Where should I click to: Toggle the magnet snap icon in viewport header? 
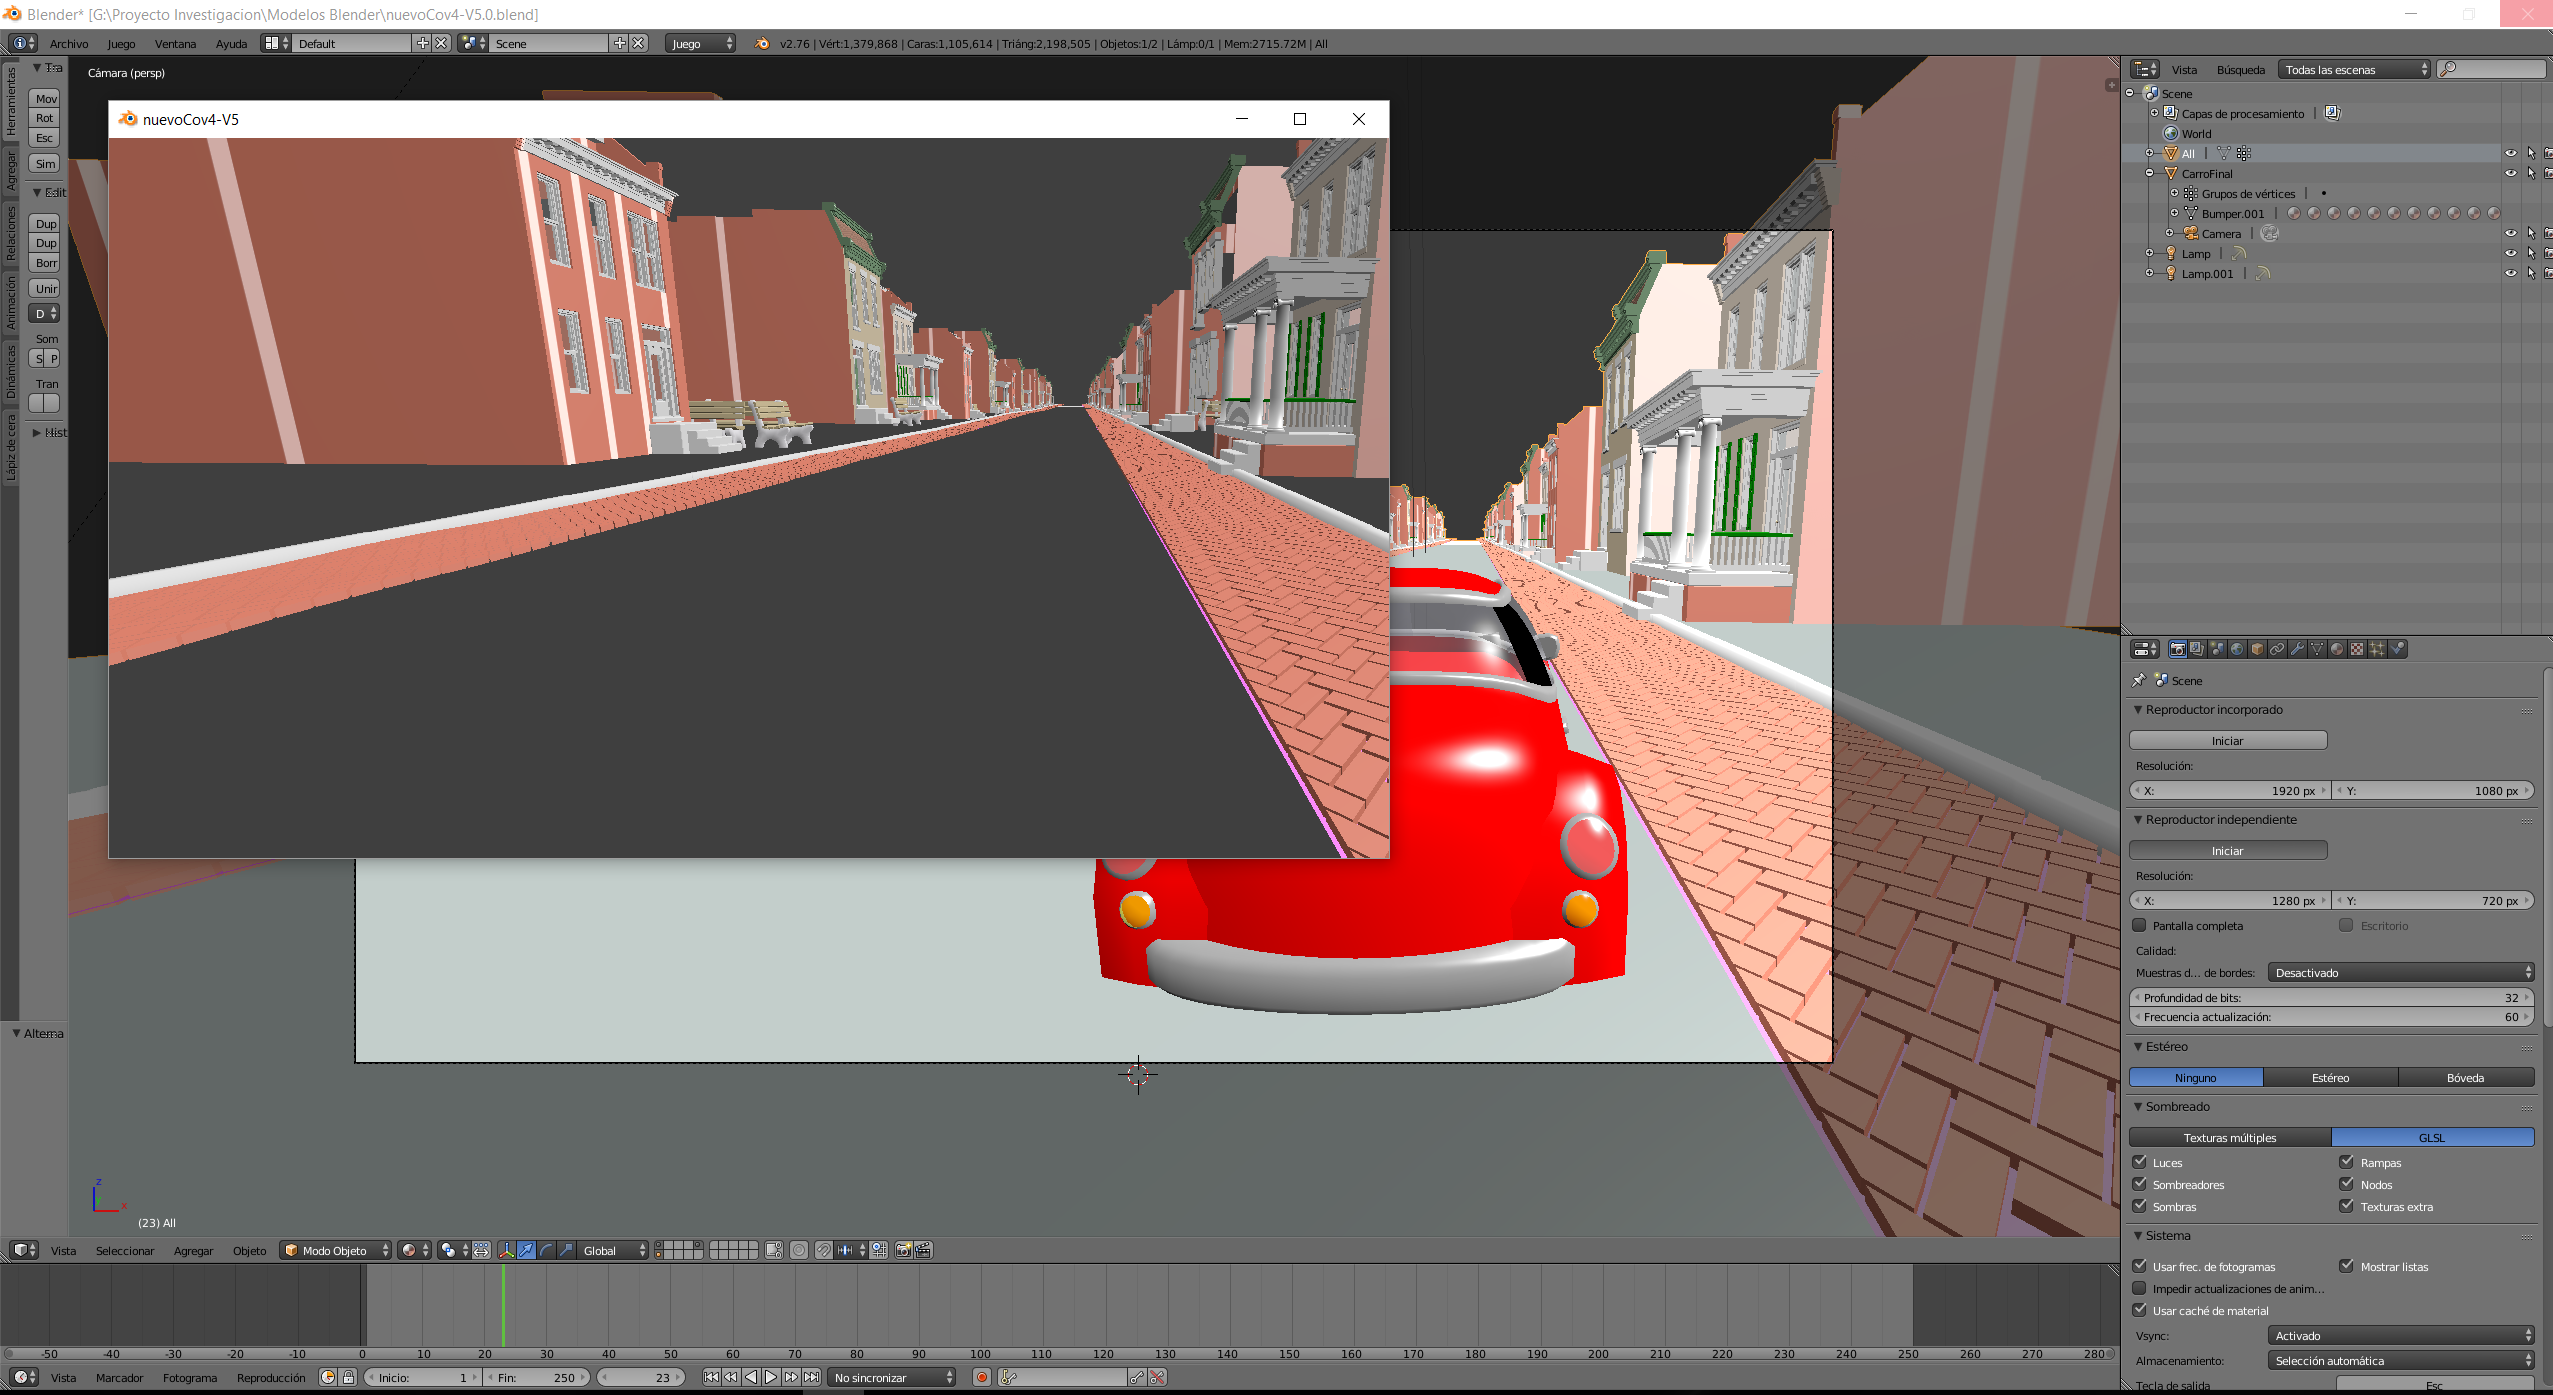pyautogui.click(x=823, y=1250)
